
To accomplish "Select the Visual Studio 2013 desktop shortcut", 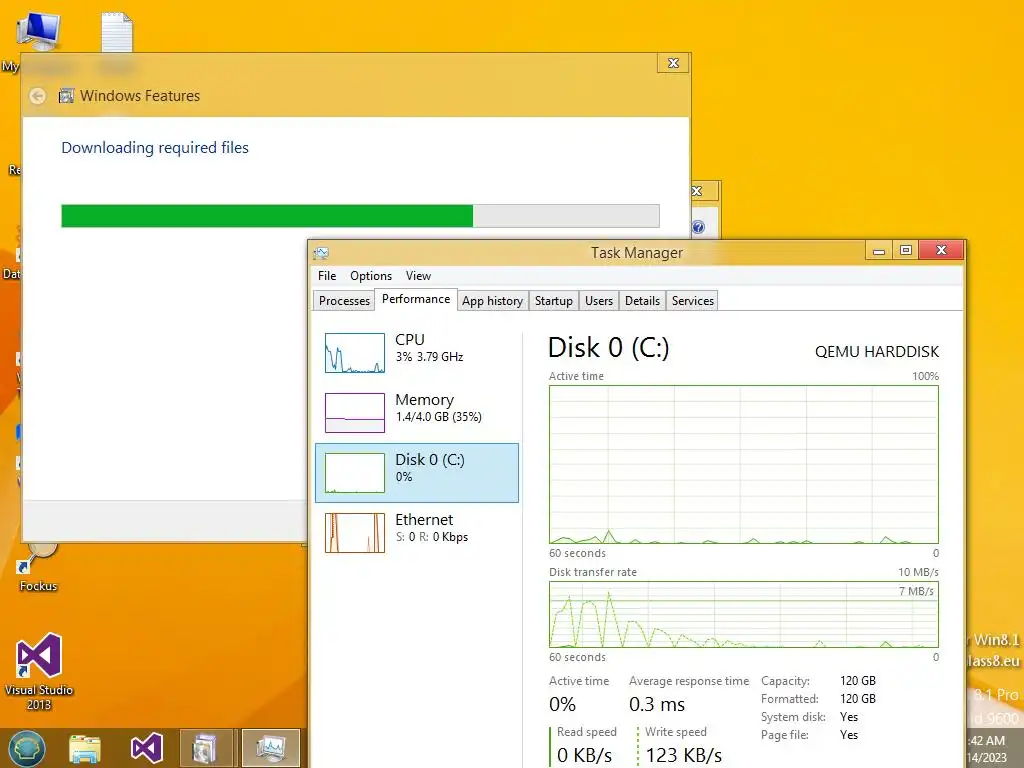I will (x=39, y=671).
